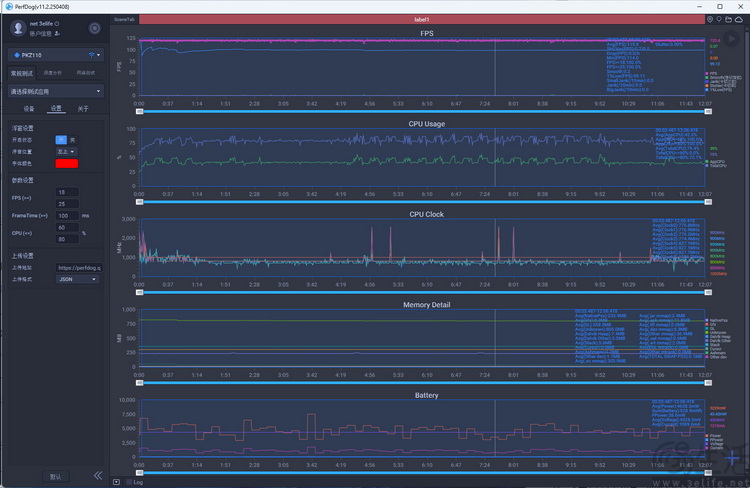
Task: Turn floating window on with 开 toggle
Action: (61, 140)
